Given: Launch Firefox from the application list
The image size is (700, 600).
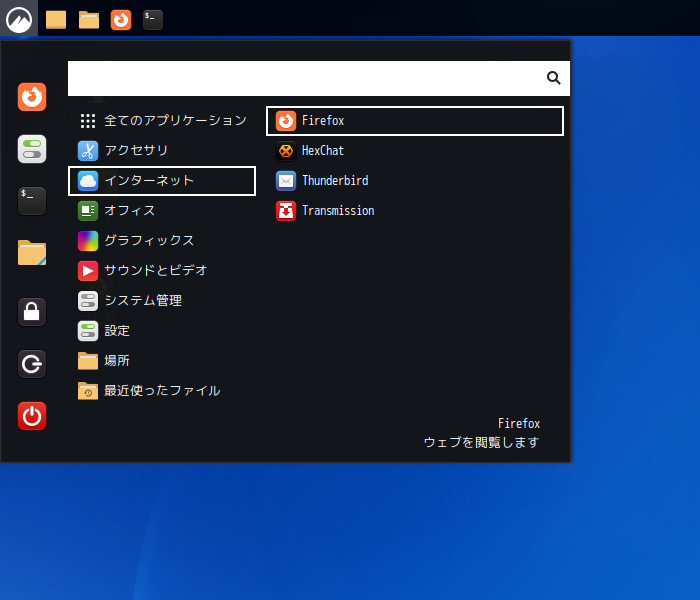Looking at the screenshot, I should 415,121.
